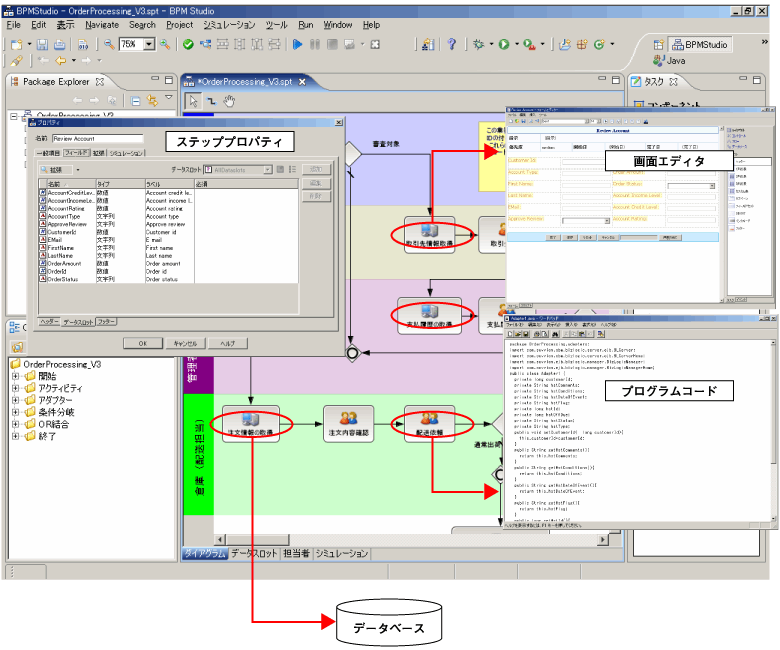Viewport: 780px width, 650px height.
Task: Click the yellow Back arrow in toolbar
Action: (61, 61)
